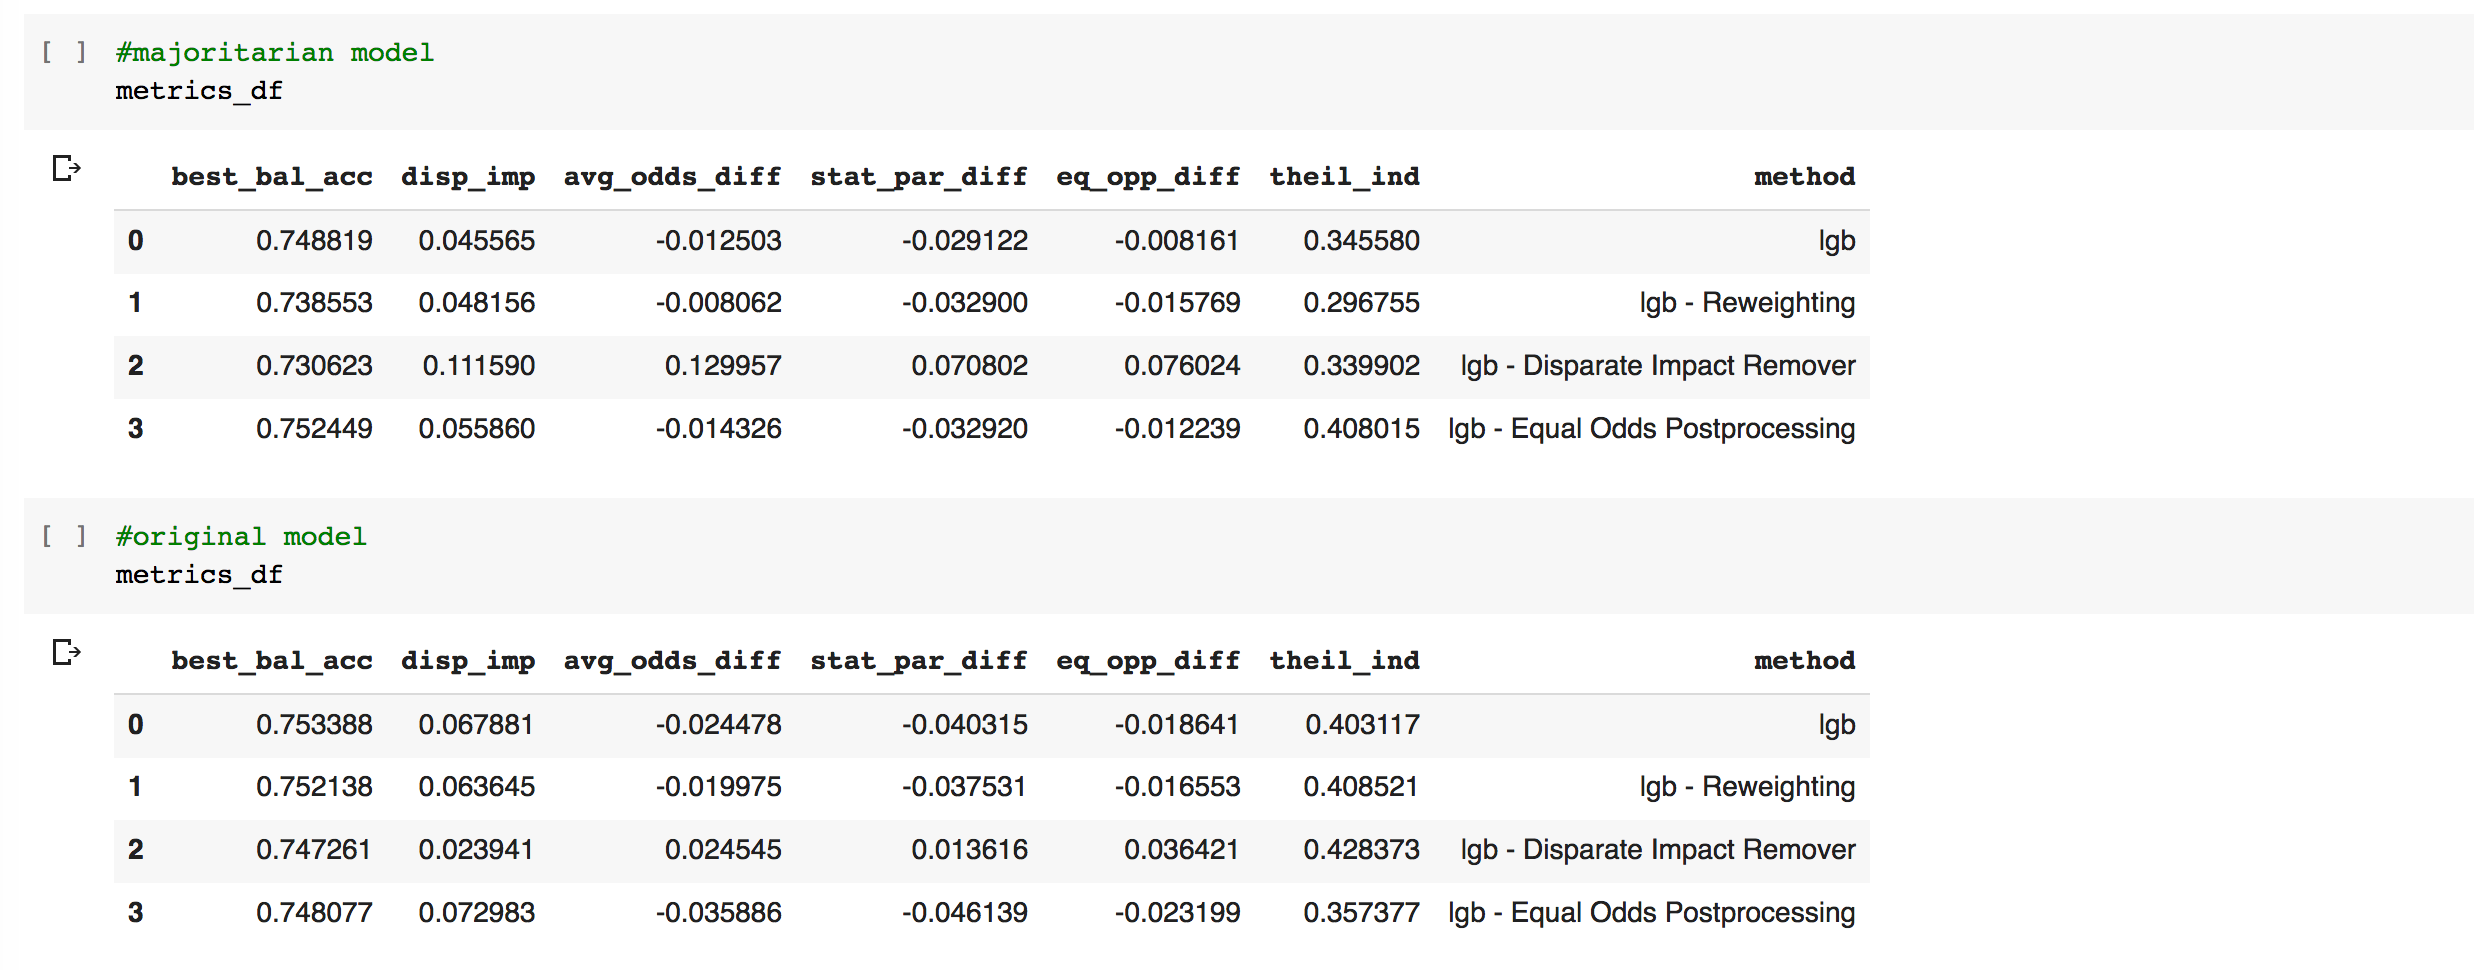The height and width of the screenshot is (970, 2474).
Task: Click the original model output toggle icon
Action: tap(66, 652)
